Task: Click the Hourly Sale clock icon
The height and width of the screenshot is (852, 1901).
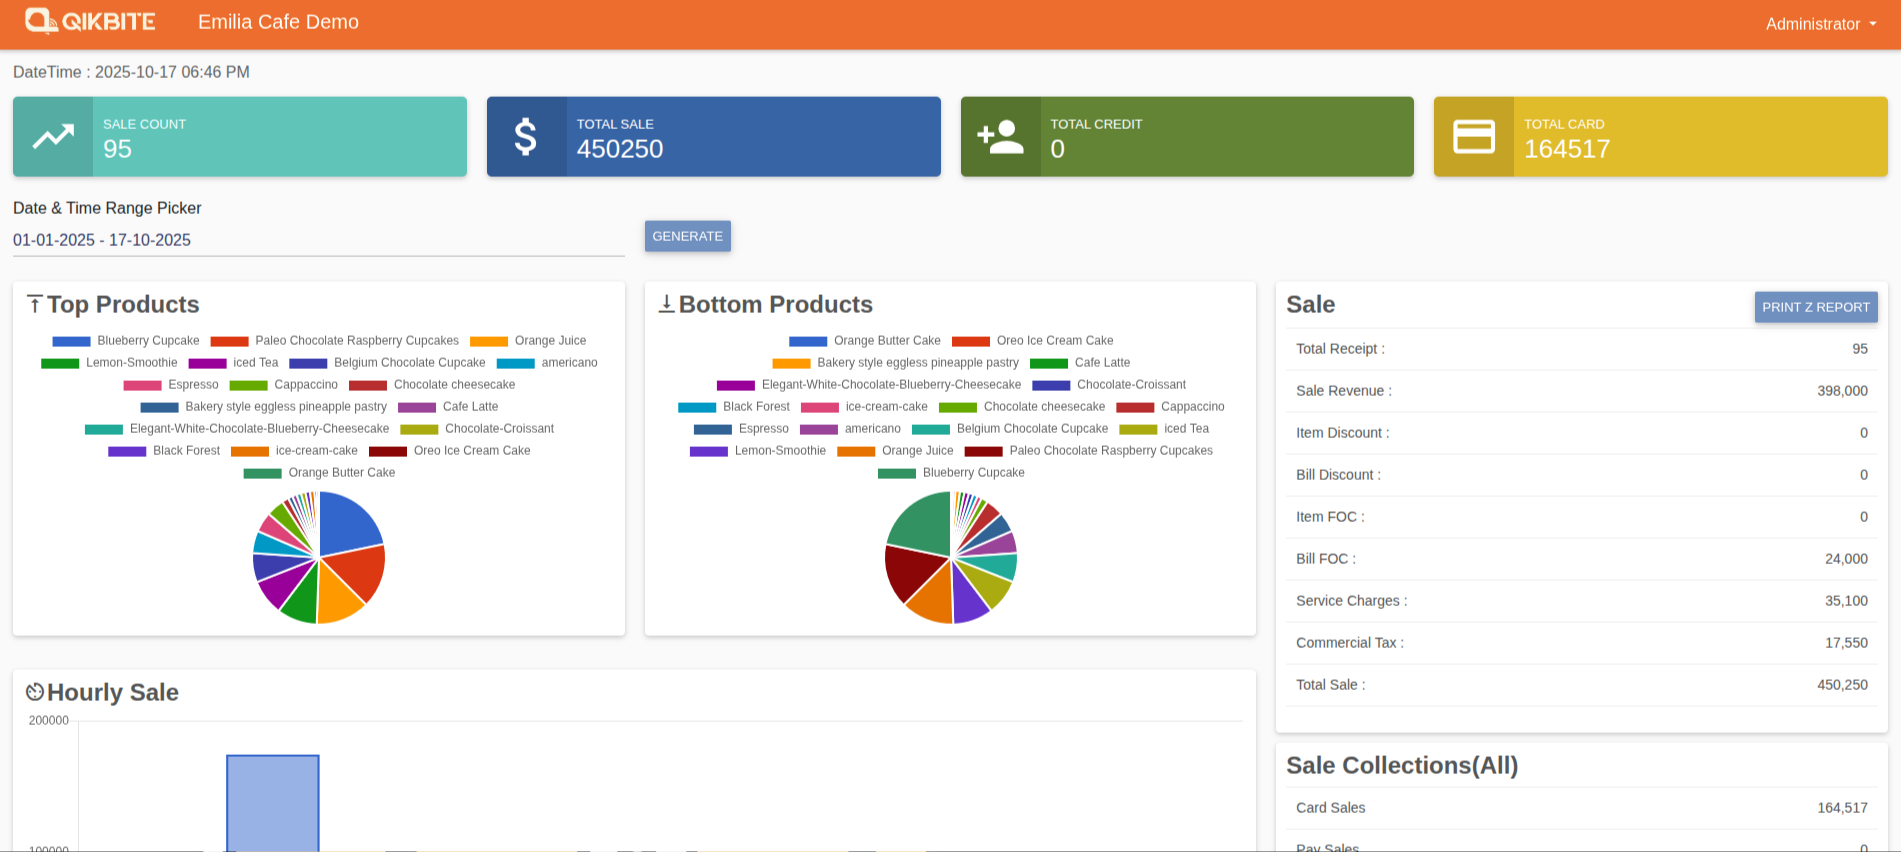Action: (35, 692)
